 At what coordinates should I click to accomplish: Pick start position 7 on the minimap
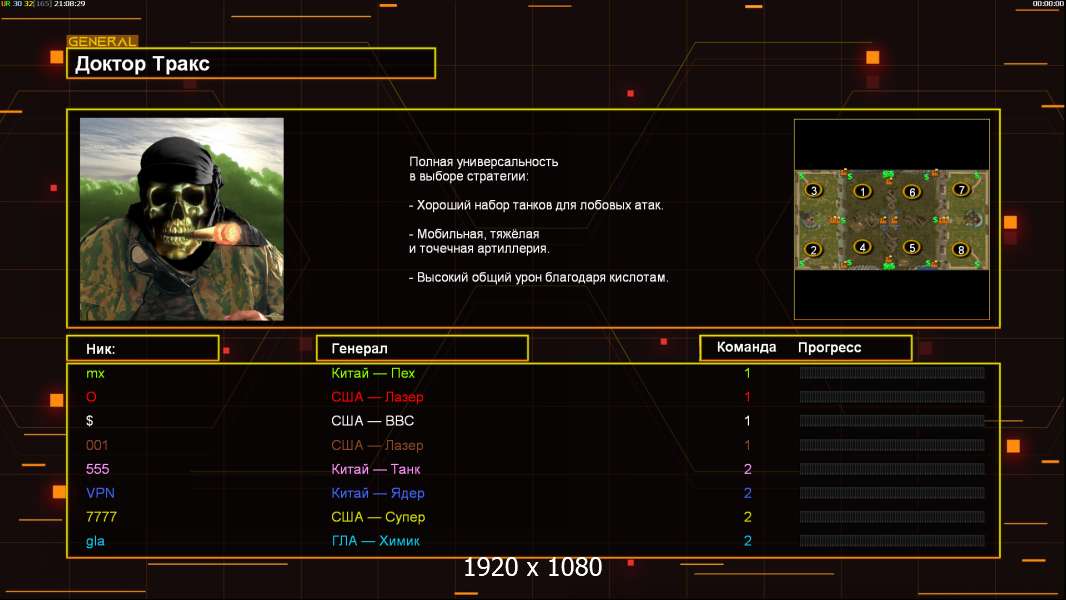pyautogui.click(x=961, y=190)
